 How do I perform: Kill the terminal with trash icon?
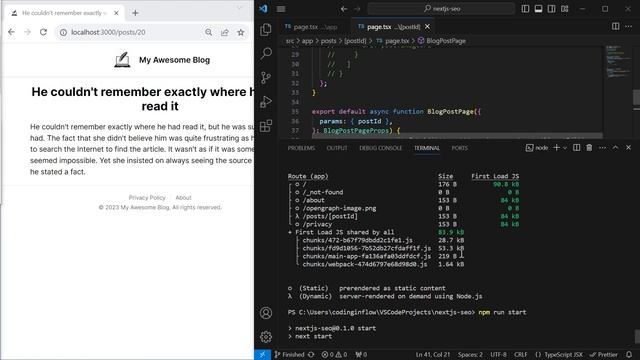589,148
